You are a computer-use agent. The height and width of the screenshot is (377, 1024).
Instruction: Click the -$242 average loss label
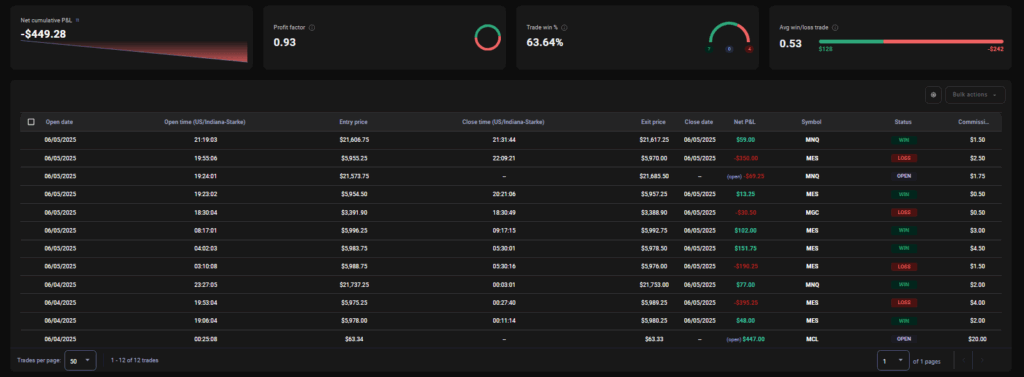tap(995, 49)
